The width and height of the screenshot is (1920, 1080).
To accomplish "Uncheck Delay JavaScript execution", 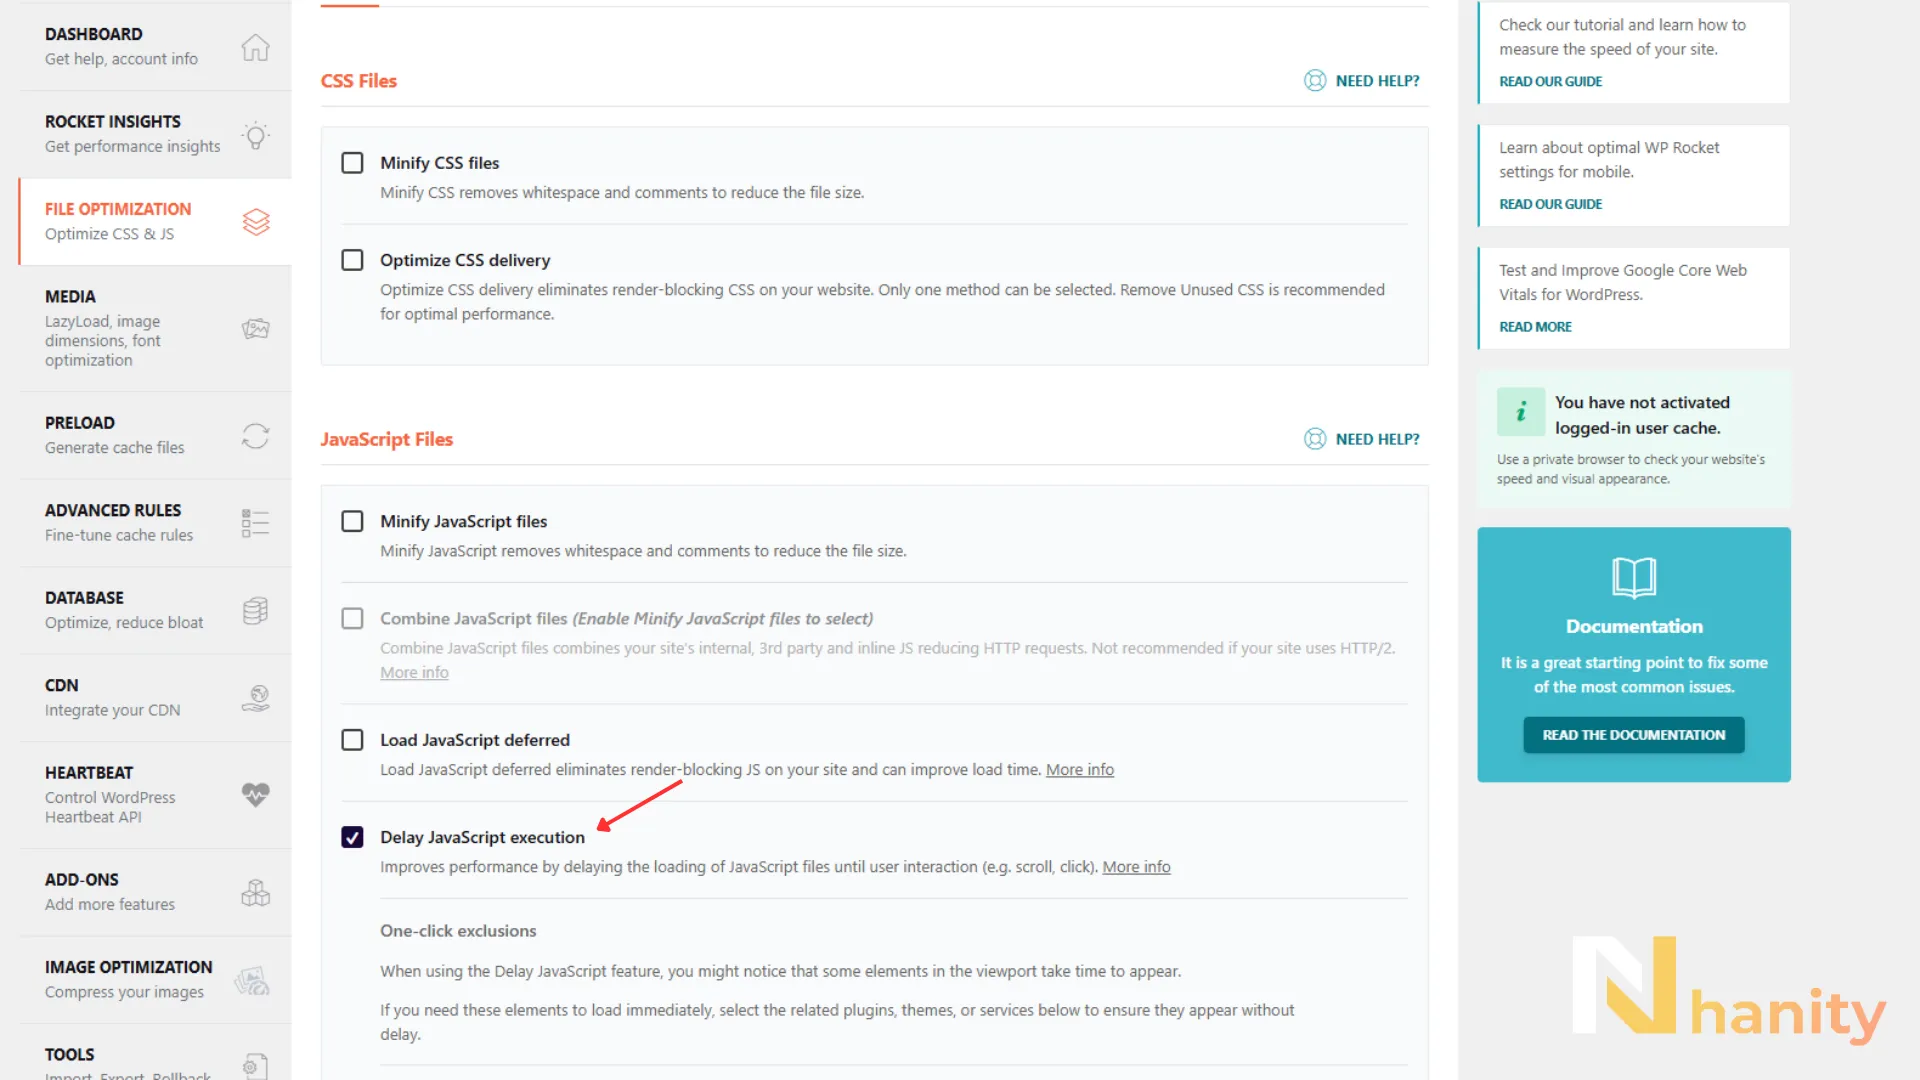I will coord(352,837).
